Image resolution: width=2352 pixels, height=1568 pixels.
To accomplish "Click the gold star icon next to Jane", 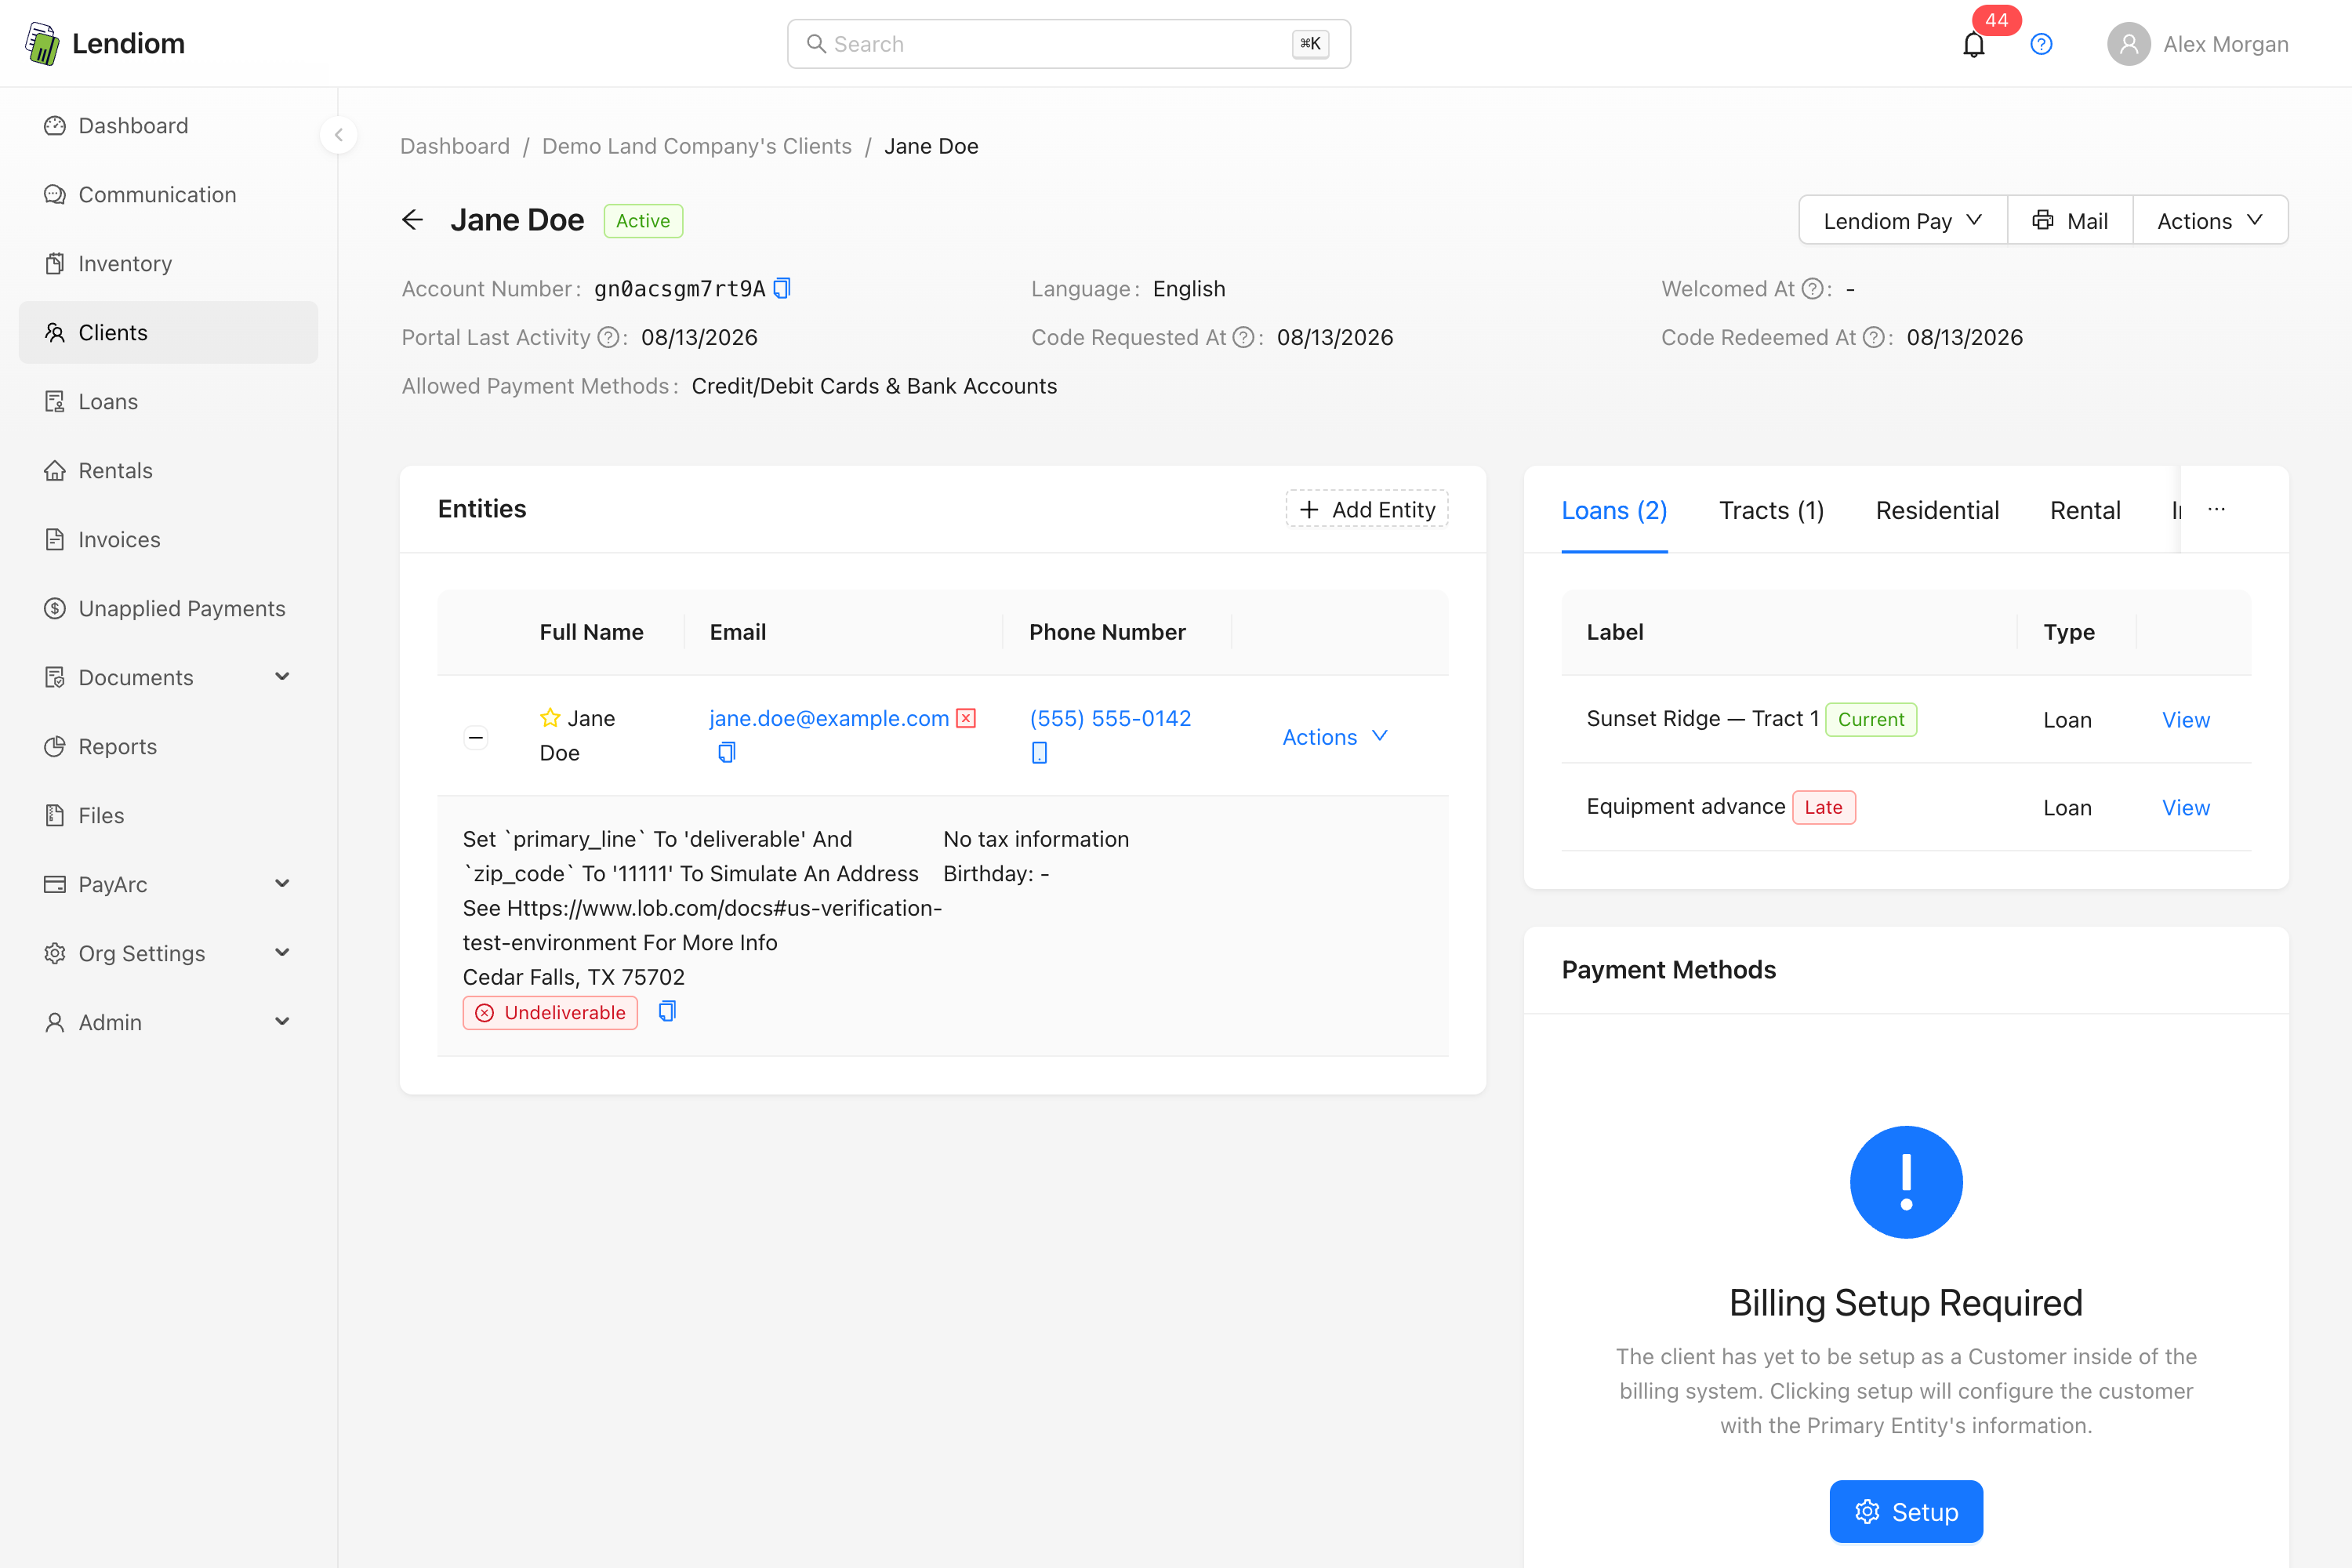I will (550, 717).
